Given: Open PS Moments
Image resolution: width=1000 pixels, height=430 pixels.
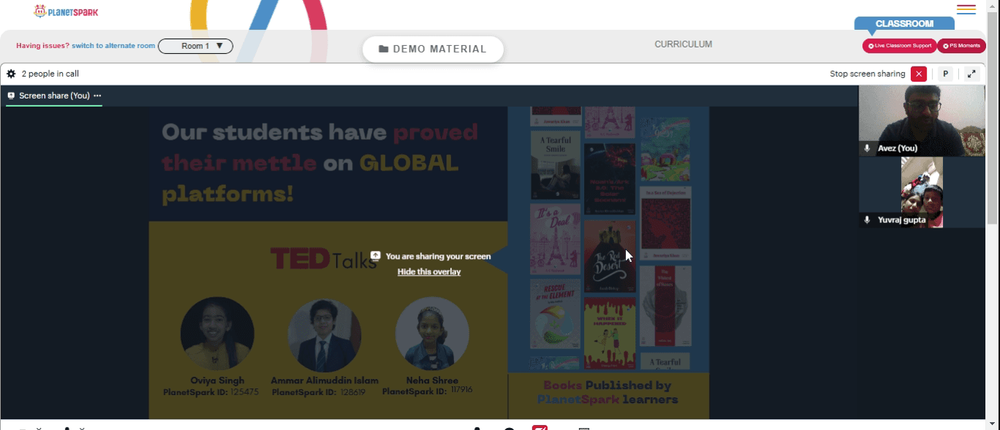Looking at the screenshot, I should [x=961, y=46].
